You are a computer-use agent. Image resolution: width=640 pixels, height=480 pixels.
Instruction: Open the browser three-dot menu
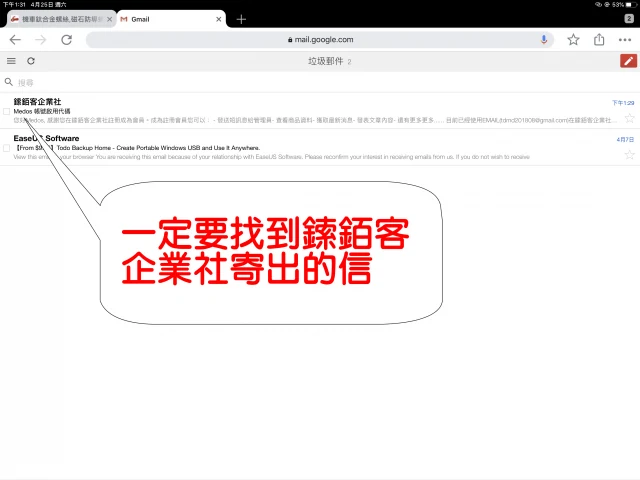pyautogui.click(x=625, y=40)
